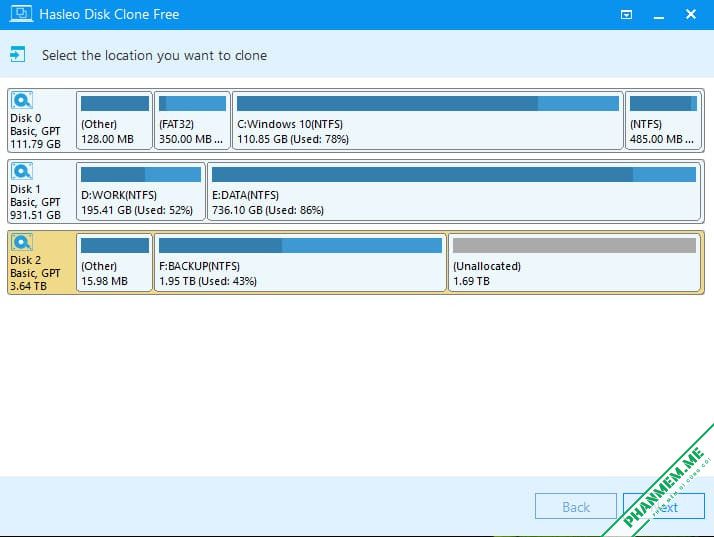This screenshot has width=714, height=537.
Task: Click '195.41 GB (Used: 52%)' text
Action: [x=137, y=210]
